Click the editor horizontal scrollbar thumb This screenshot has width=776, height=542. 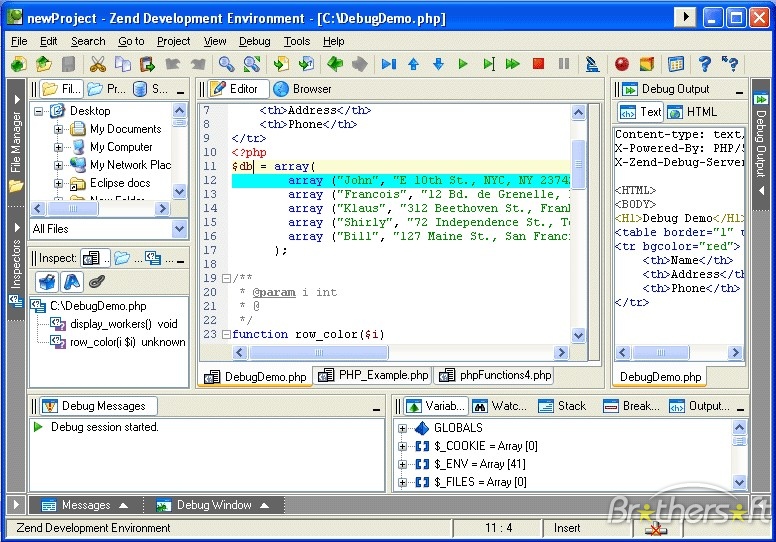point(318,352)
